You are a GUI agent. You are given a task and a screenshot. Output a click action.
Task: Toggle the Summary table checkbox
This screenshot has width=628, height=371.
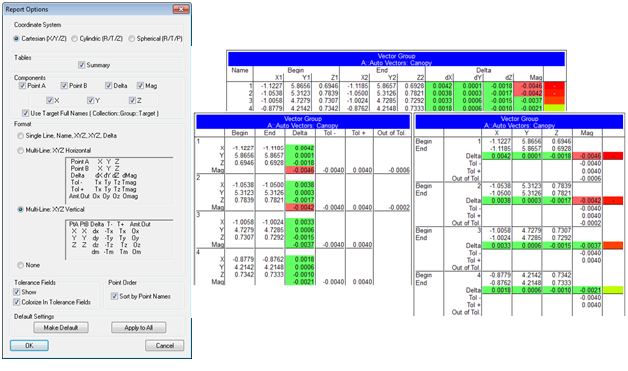tap(82, 65)
